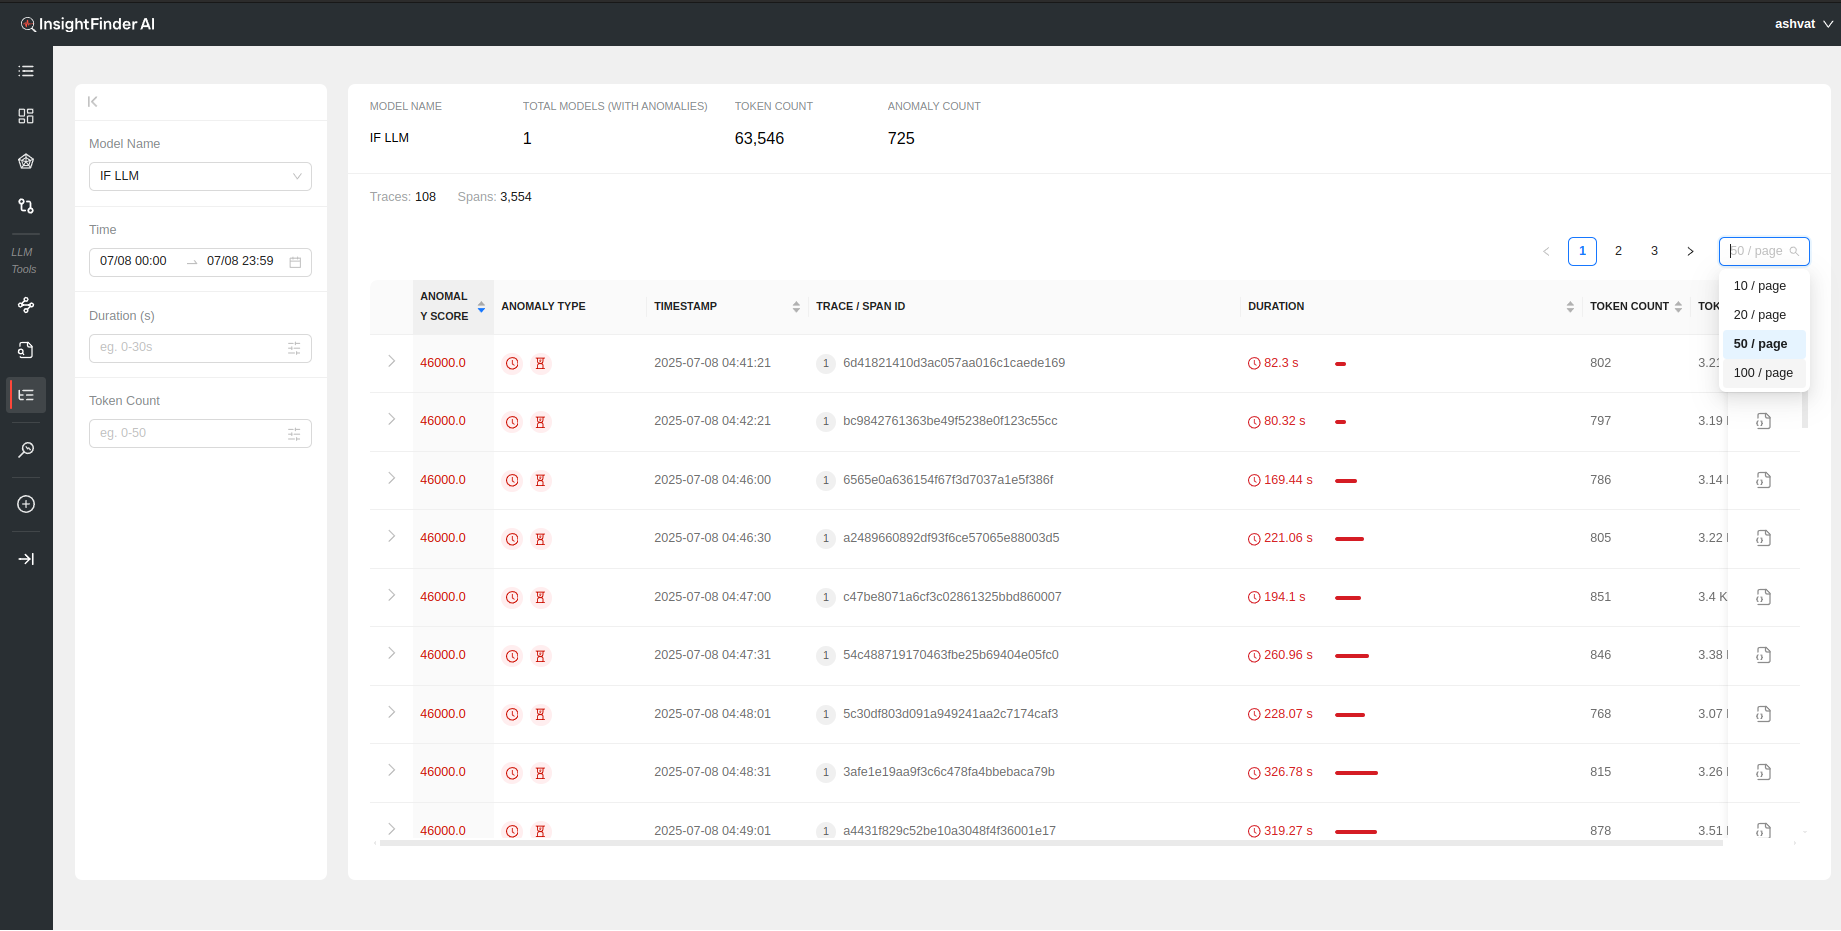The height and width of the screenshot is (931, 1841).
Task: Click the pentagon radar icon in sidebar
Action: tap(26, 161)
